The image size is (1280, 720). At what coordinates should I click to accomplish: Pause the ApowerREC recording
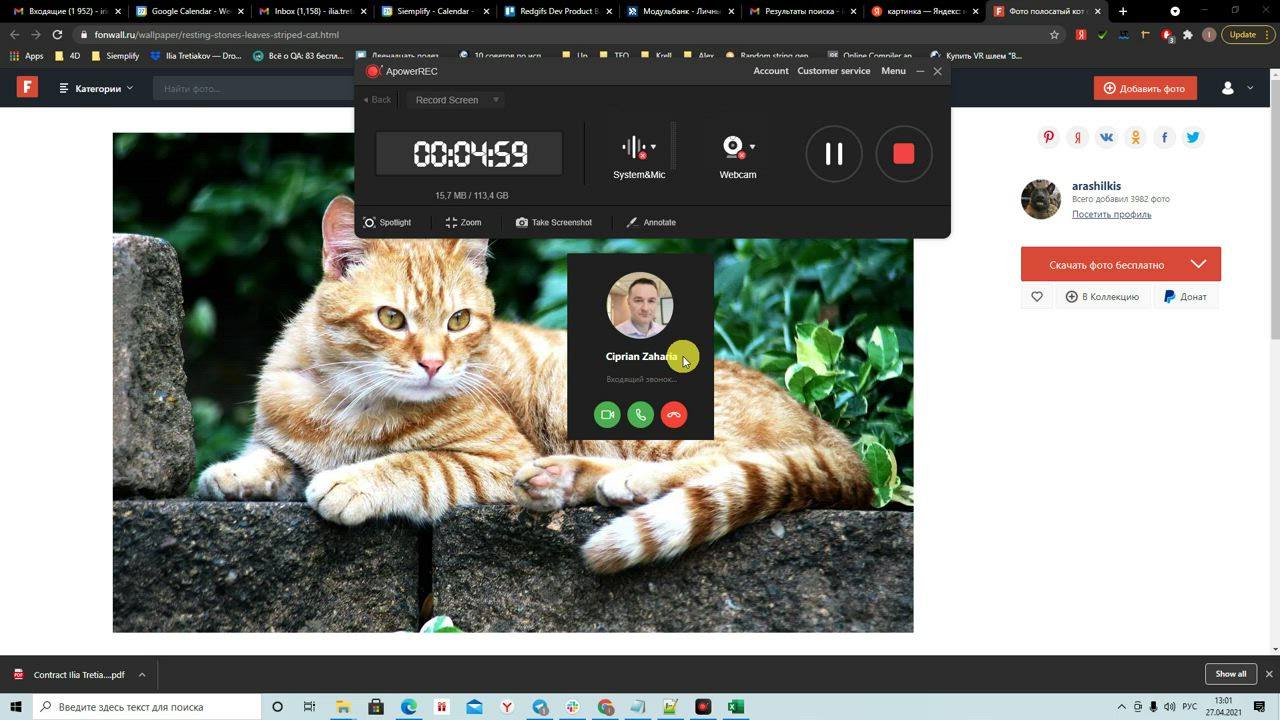834,154
